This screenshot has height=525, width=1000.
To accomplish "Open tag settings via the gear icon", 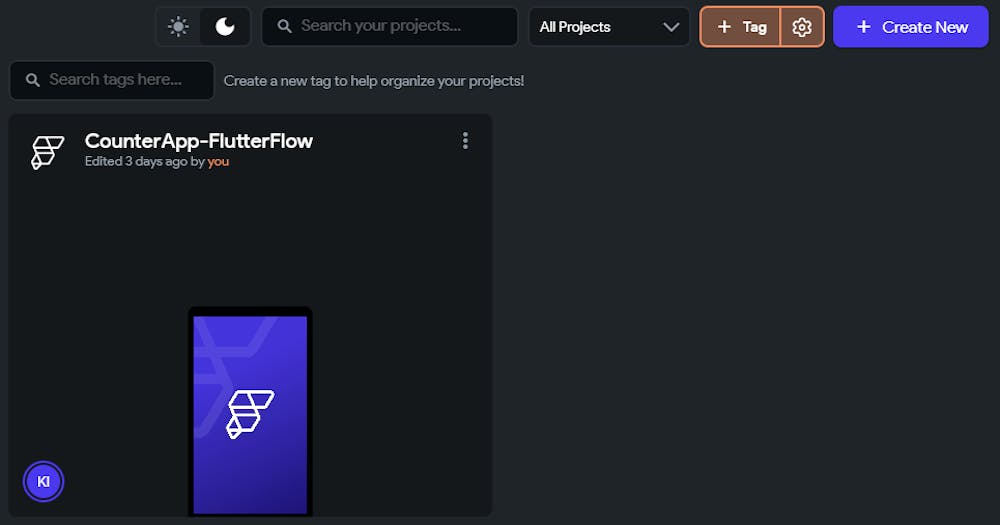I will 802,27.
